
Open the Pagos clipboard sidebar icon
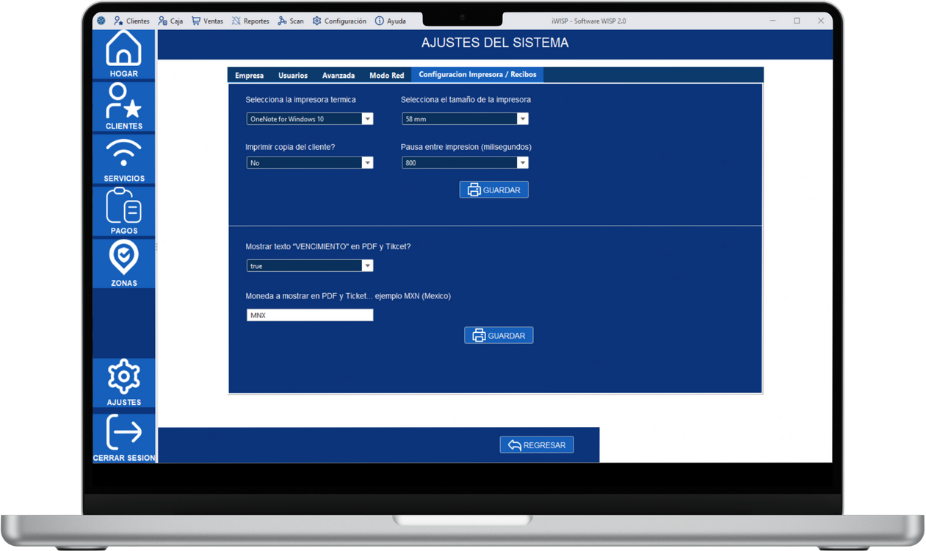click(124, 210)
